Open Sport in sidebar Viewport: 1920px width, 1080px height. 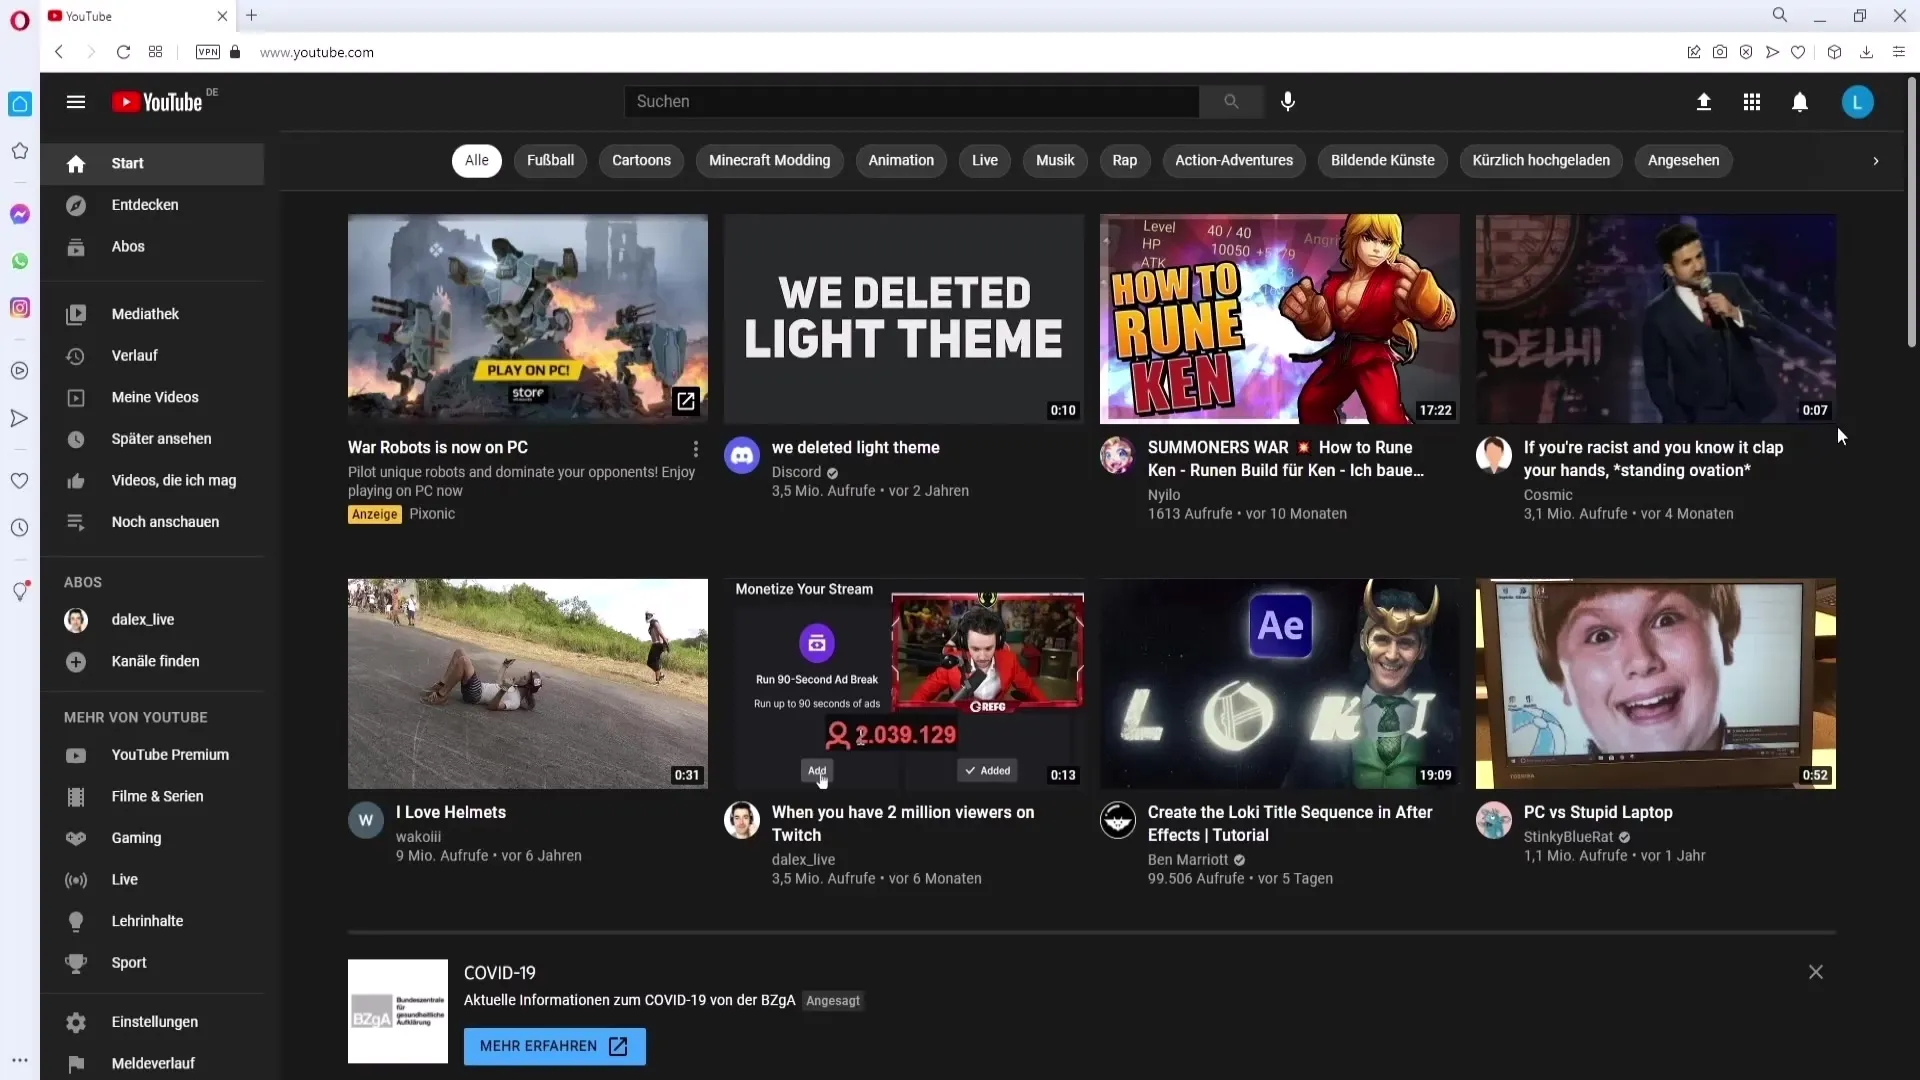pos(152,963)
